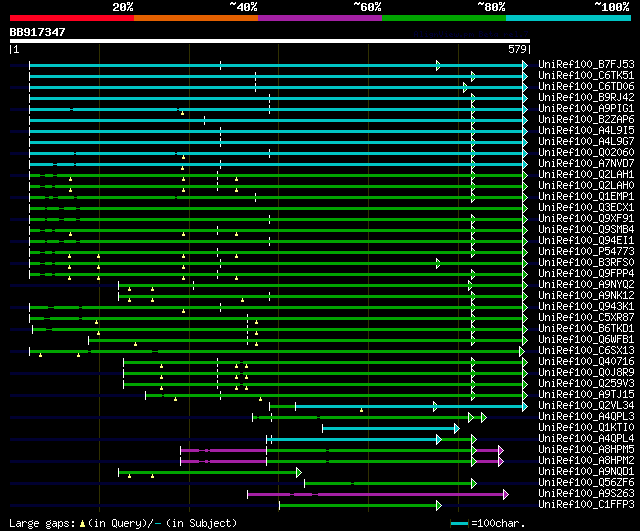Open hit UniRef100_A8HPM2

586,461
